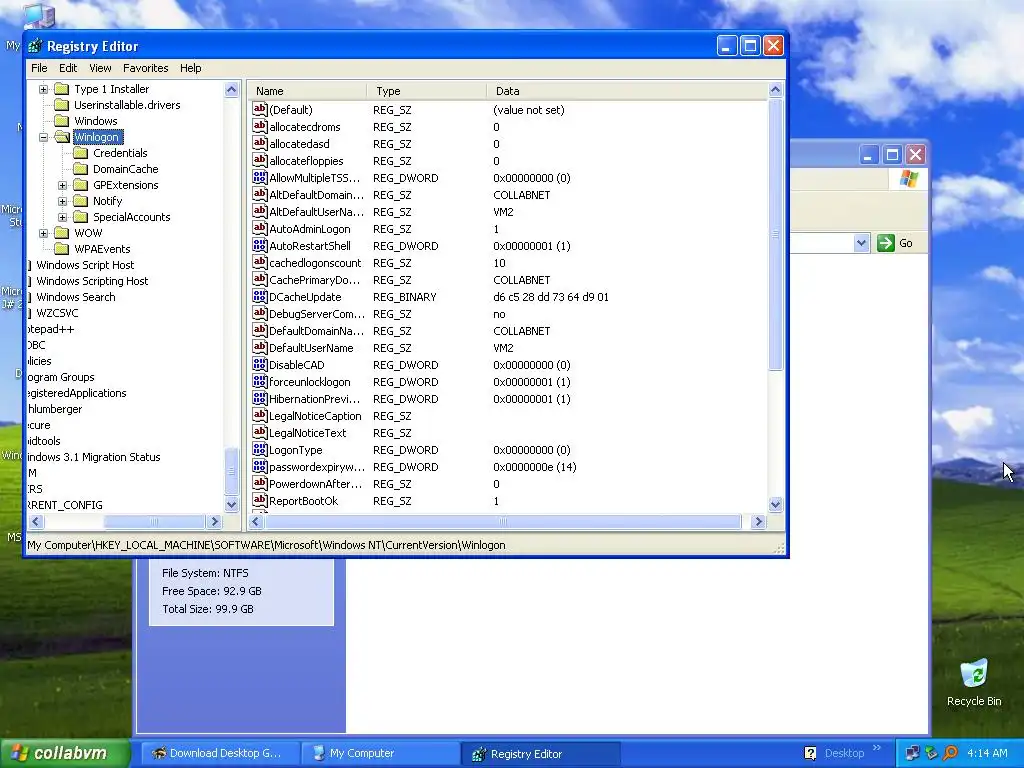The image size is (1024, 768).
Task: Select the Windows Script Host key
Action: coord(86,264)
